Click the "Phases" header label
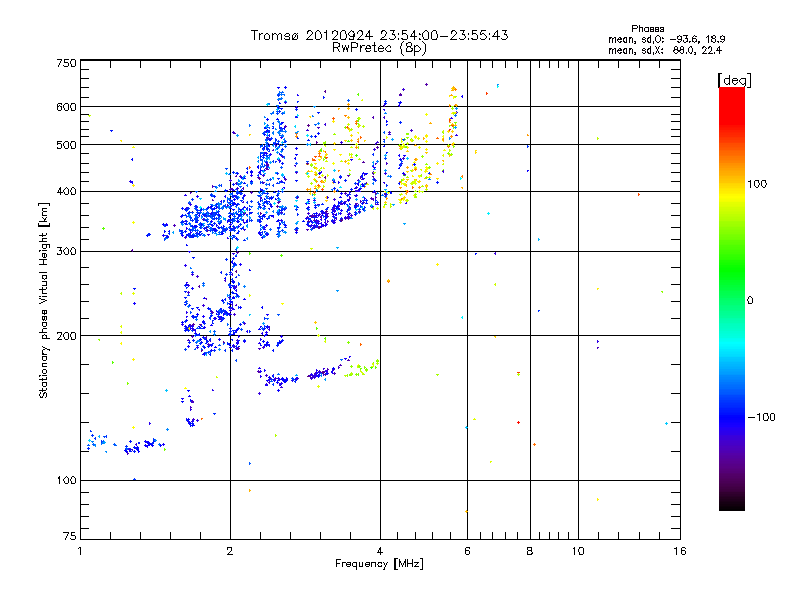Viewport: 800px width, 600px height. [647, 29]
